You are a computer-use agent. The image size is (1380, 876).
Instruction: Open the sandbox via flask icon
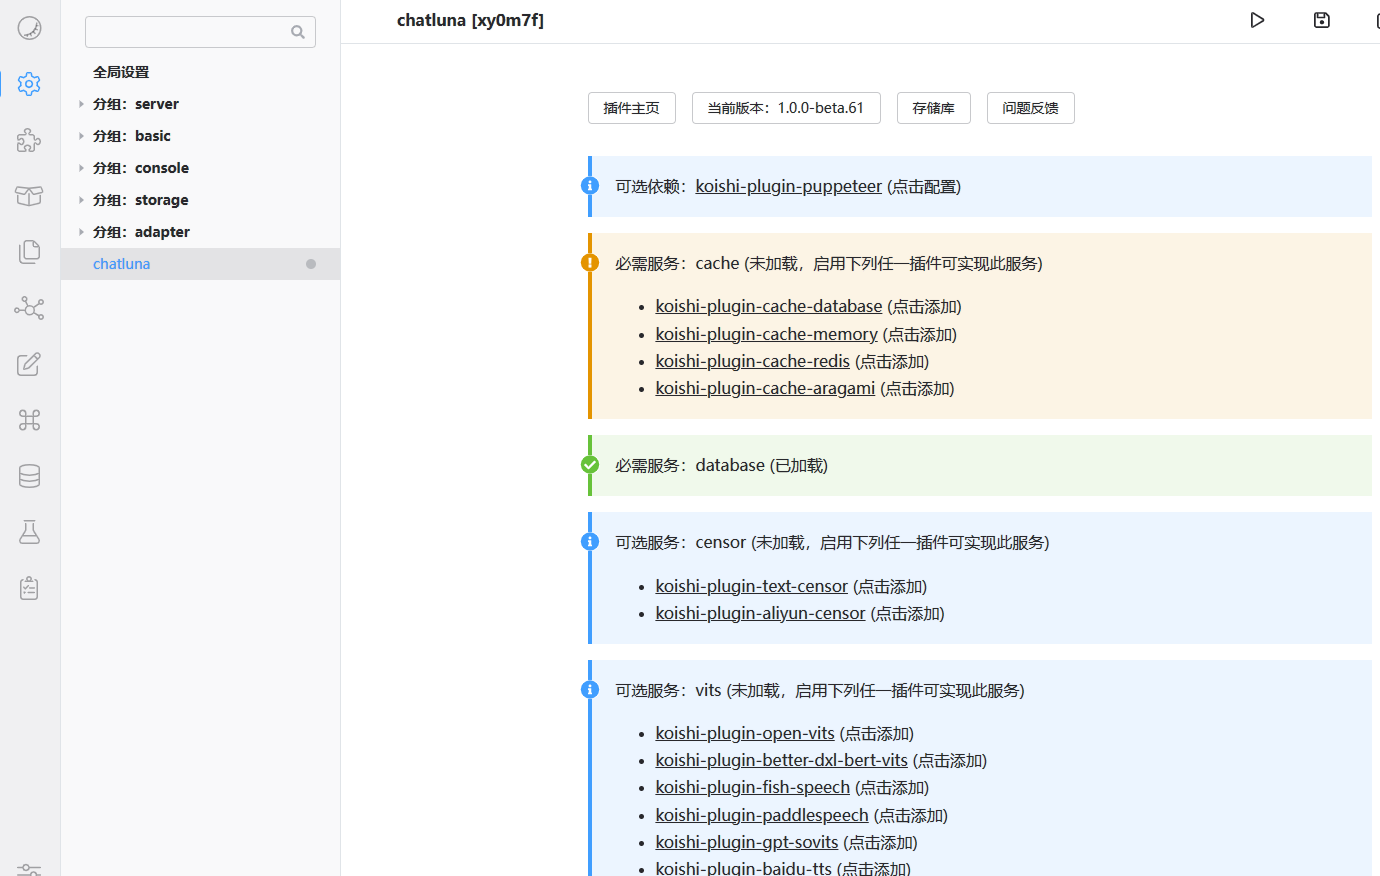[x=28, y=532]
